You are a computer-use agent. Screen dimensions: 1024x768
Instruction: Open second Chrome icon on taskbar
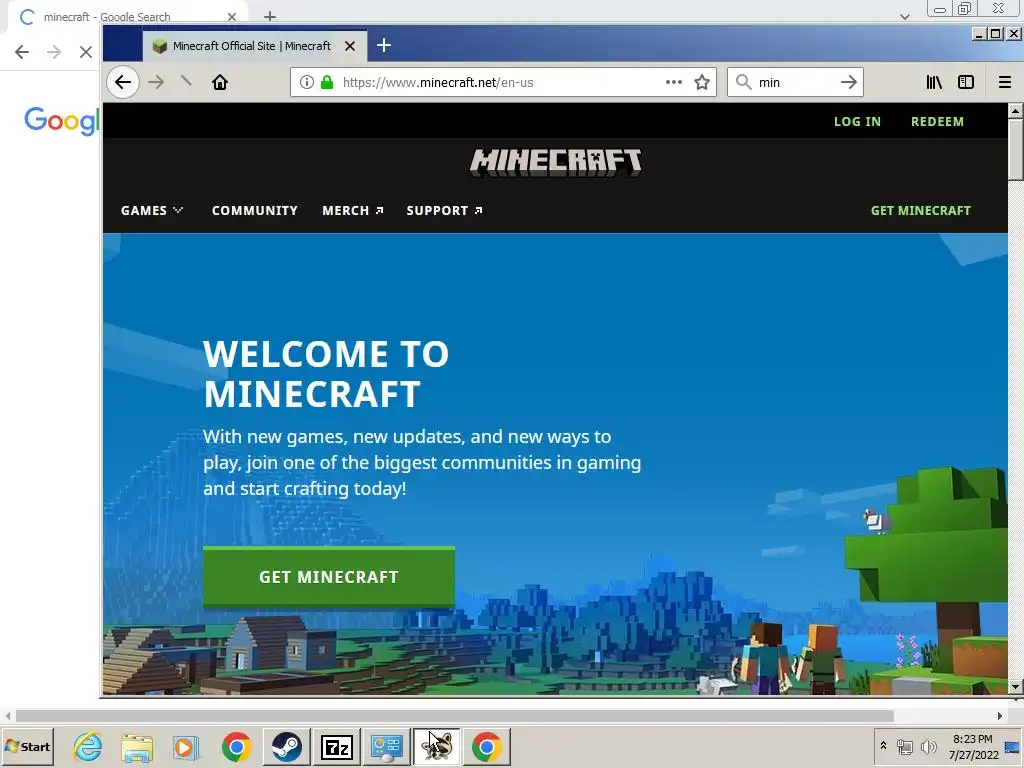coord(487,746)
